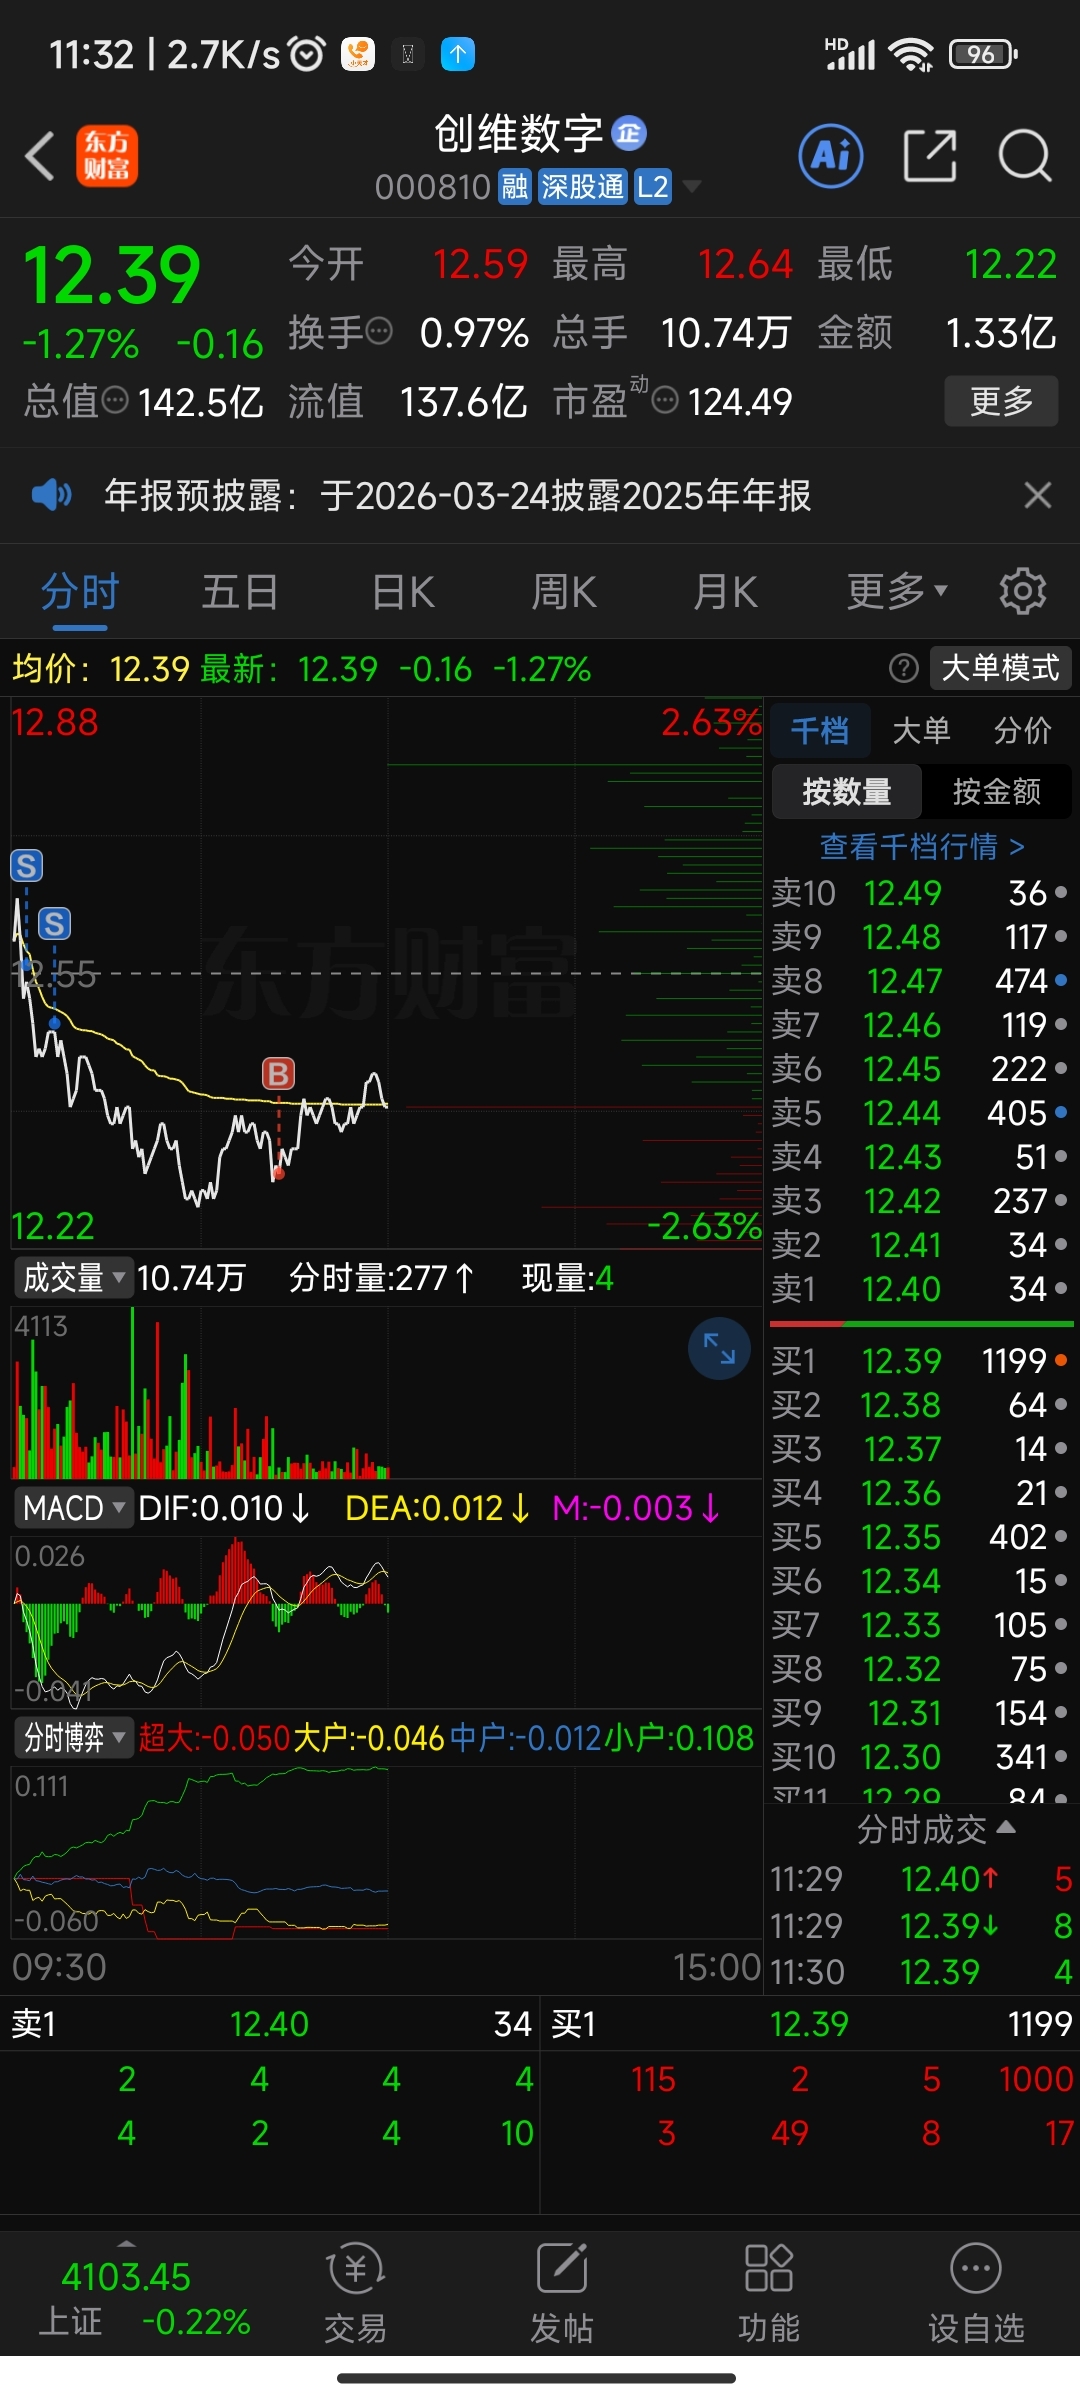Screen dimensions: 1080x2400
Task: Tap the alarm clock status icon
Action: pos(307,54)
